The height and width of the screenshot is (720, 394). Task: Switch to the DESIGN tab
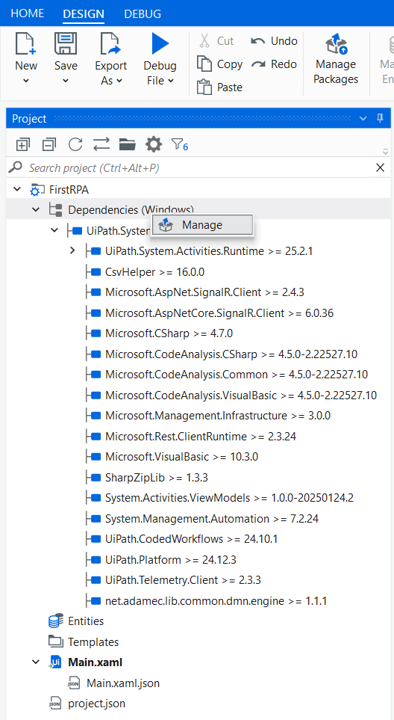click(84, 14)
